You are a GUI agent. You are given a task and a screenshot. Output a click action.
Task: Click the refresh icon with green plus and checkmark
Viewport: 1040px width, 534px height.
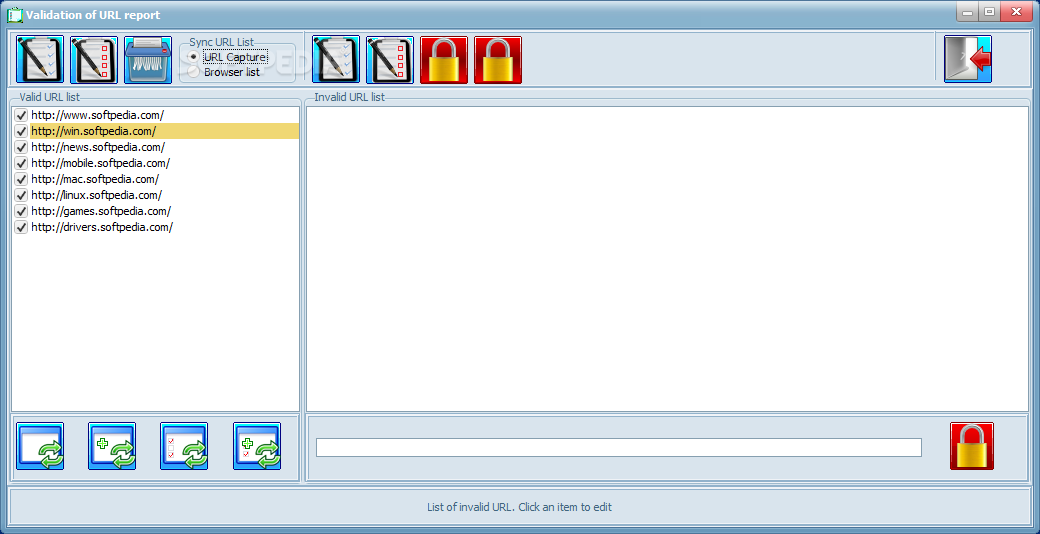click(x=257, y=446)
